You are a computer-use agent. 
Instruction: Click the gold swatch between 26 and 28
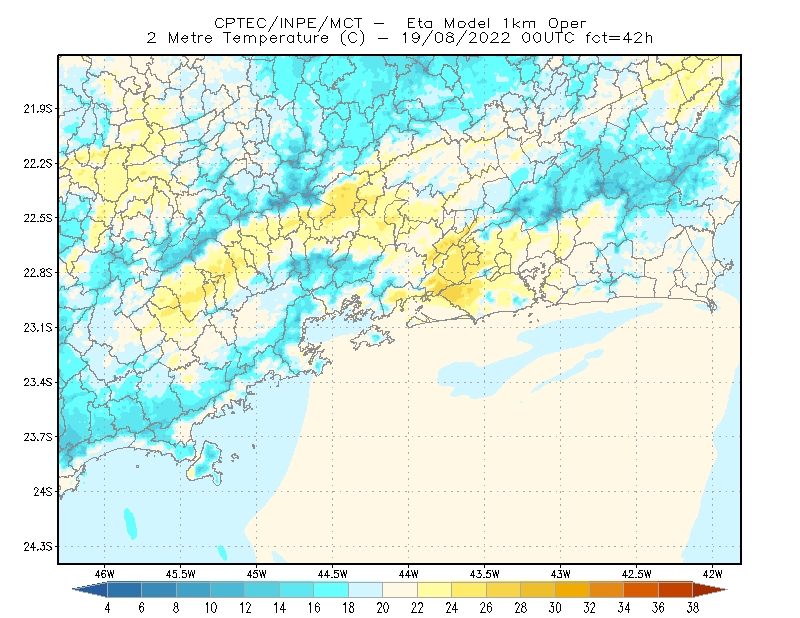coord(503,590)
